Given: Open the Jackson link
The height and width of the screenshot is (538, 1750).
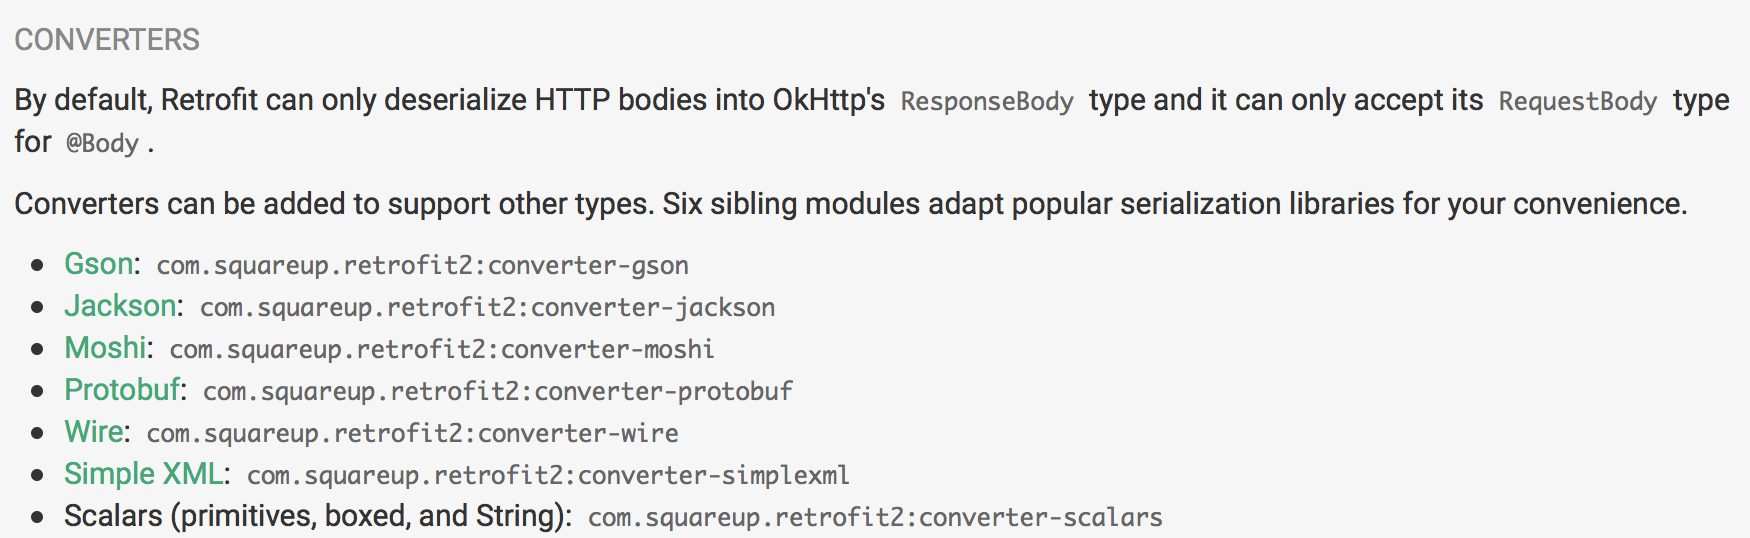Looking at the screenshot, I should (120, 306).
